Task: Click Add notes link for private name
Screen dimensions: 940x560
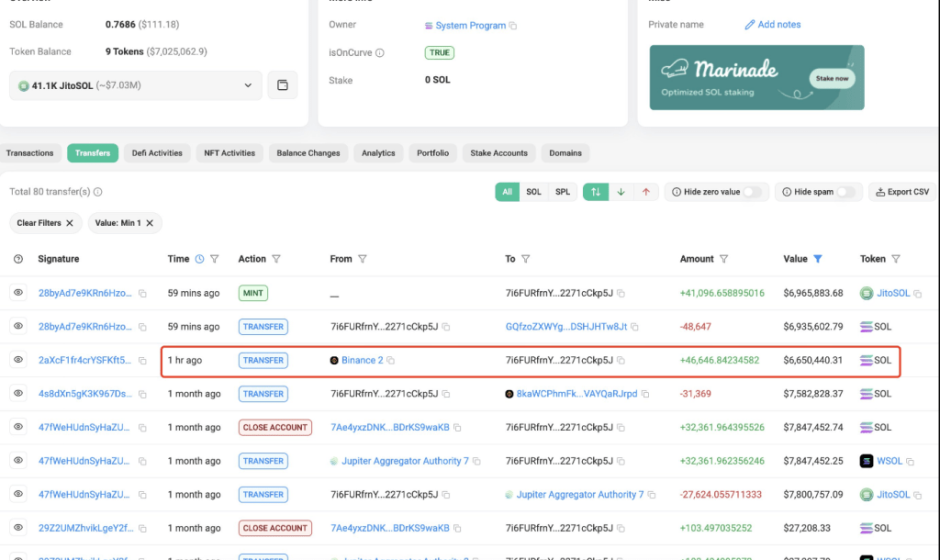Action: (x=773, y=24)
